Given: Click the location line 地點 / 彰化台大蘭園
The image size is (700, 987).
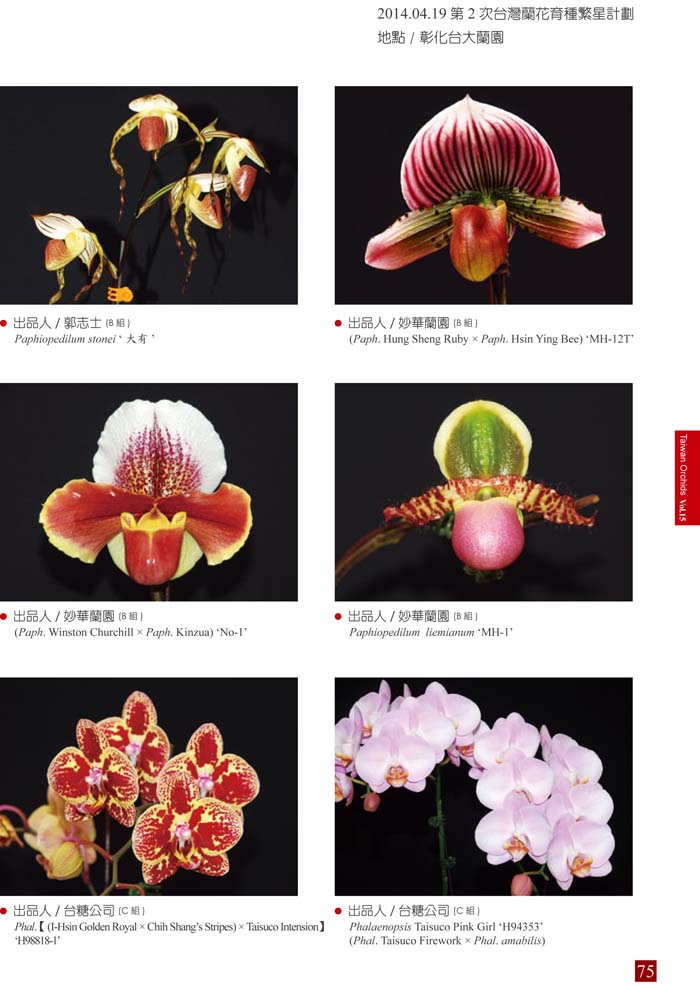Looking at the screenshot, I should point(440,38).
